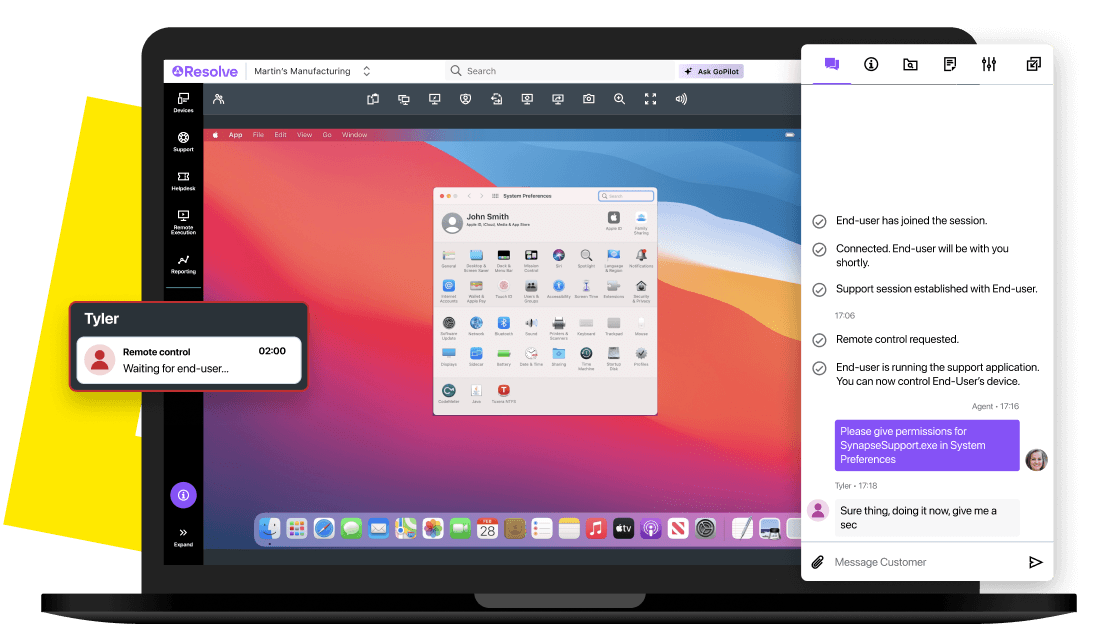Open the Apple menu in the remote screen

(215, 135)
